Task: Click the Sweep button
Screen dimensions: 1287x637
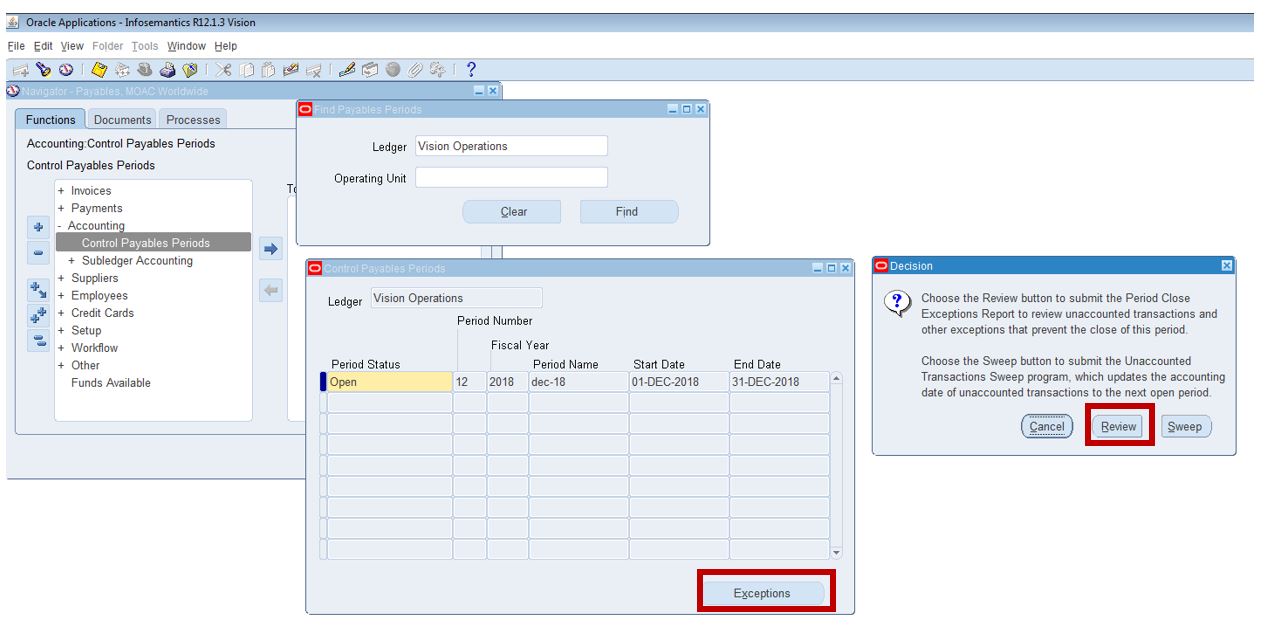Action: (x=1185, y=427)
